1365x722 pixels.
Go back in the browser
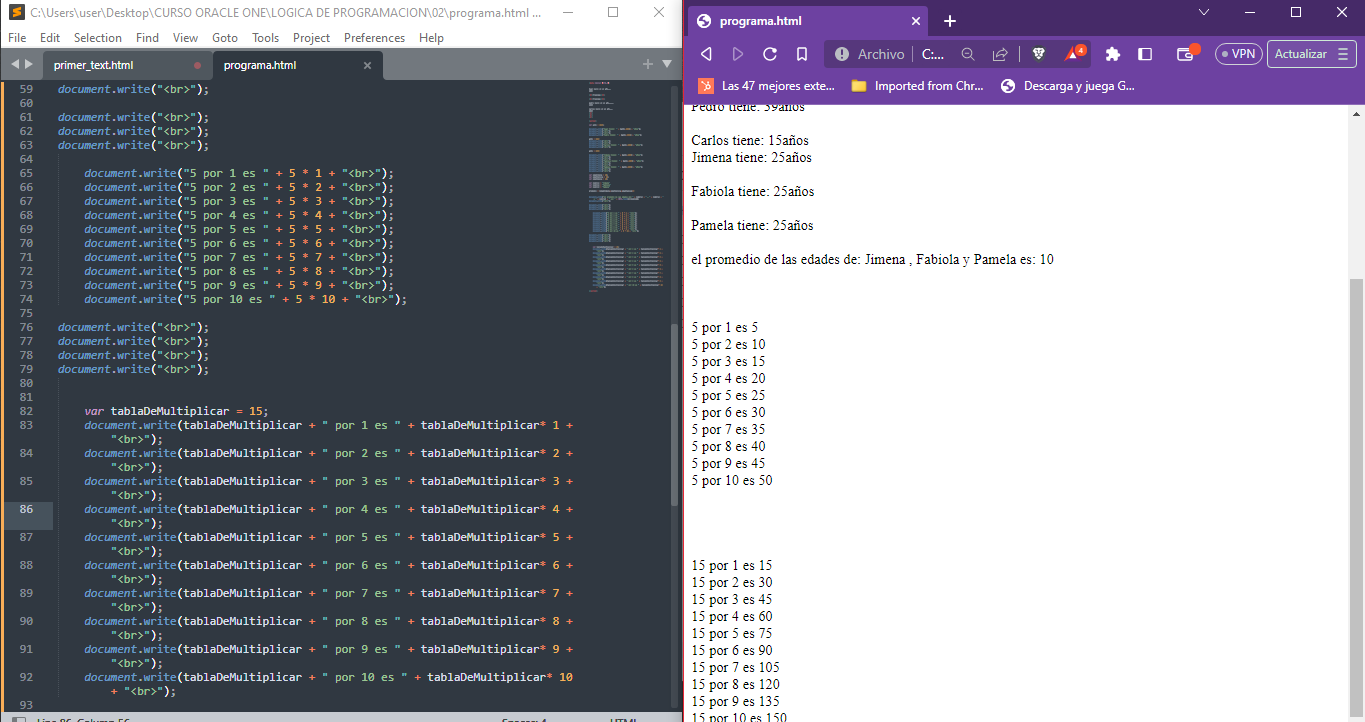click(706, 54)
